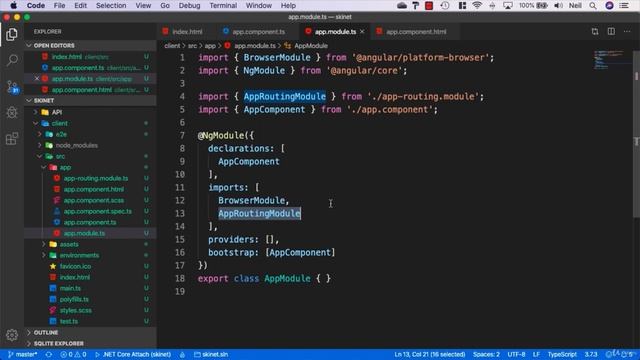This screenshot has width=640, height=360.
Task: Collapse the src folder
Action: pos(60,156)
